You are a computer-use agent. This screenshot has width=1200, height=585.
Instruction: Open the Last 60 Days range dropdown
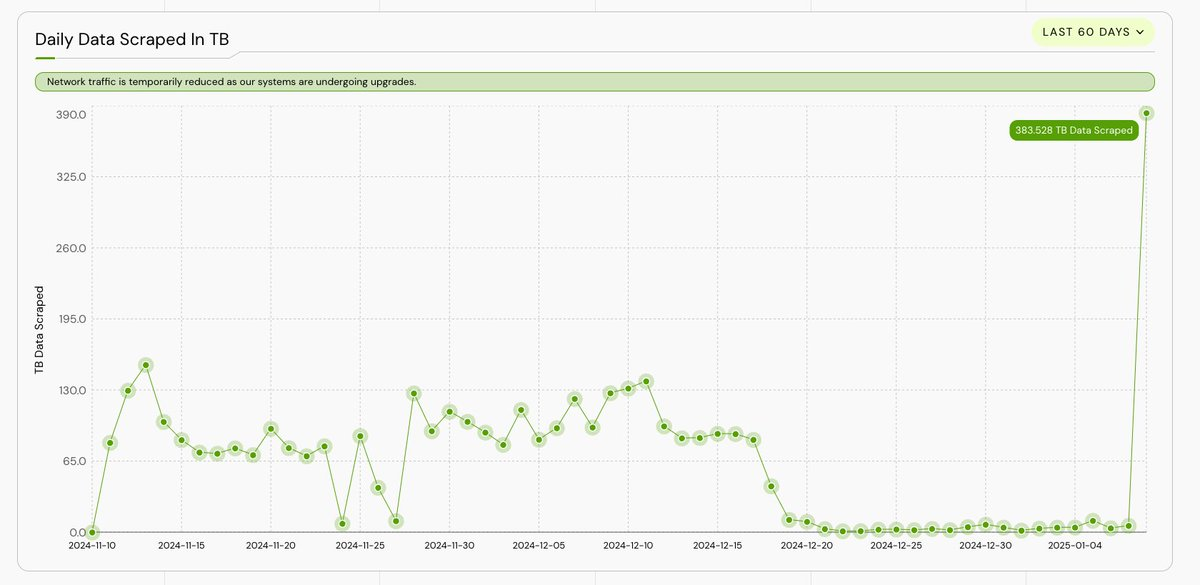(1092, 32)
